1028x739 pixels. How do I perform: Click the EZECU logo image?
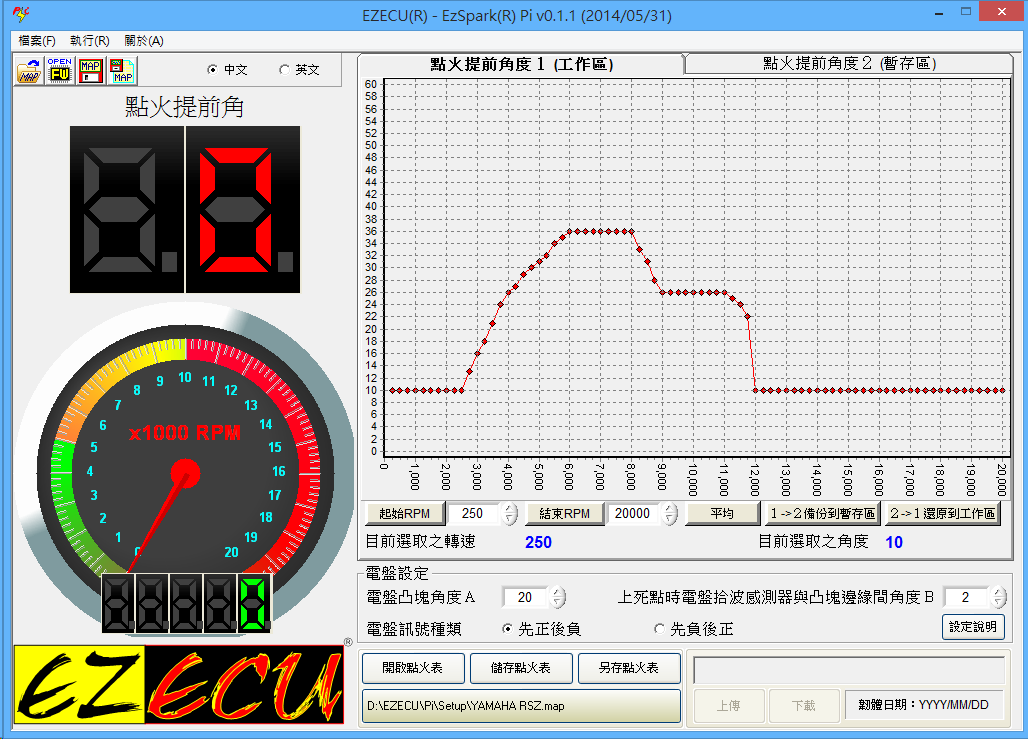tap(178, 684)
